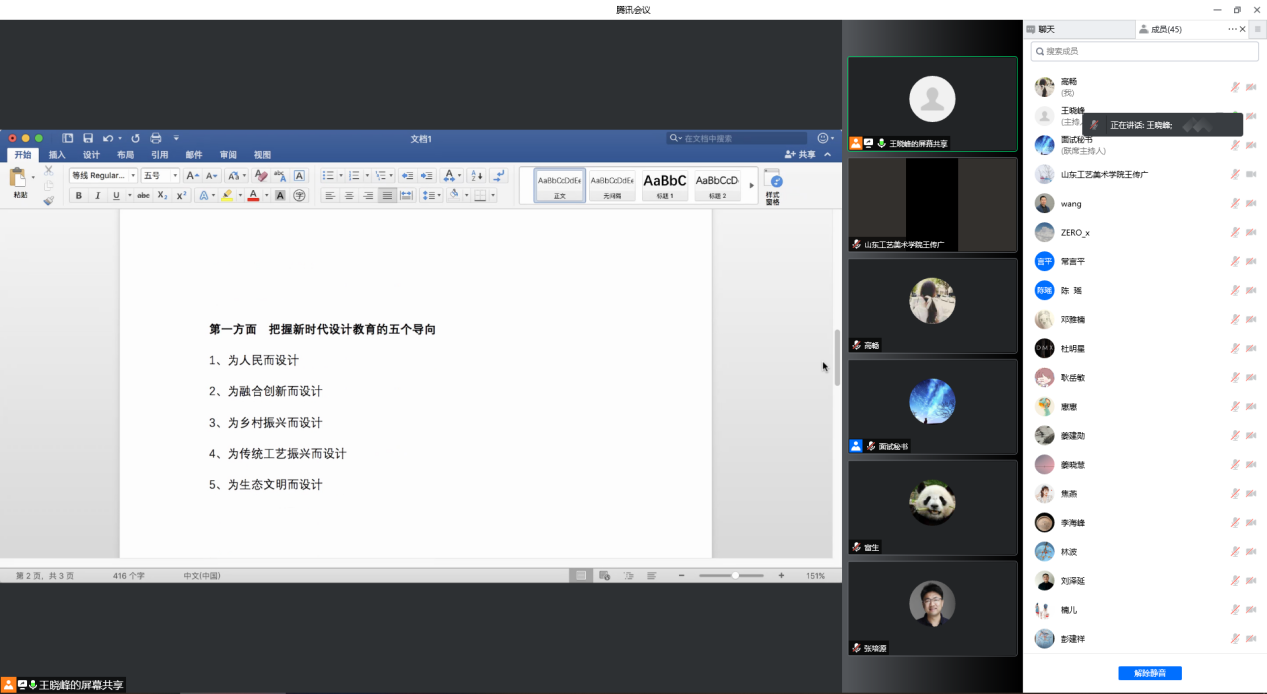
Task: Expand the styles gallery arrow
Action: [x=752, y=185]
